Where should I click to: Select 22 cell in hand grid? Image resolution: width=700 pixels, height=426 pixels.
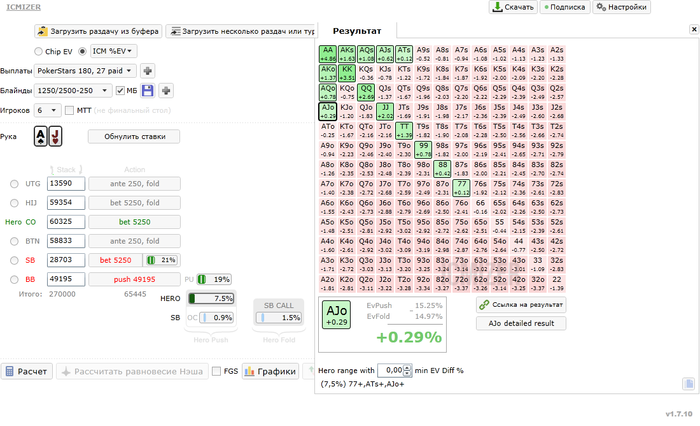point(557,284)
